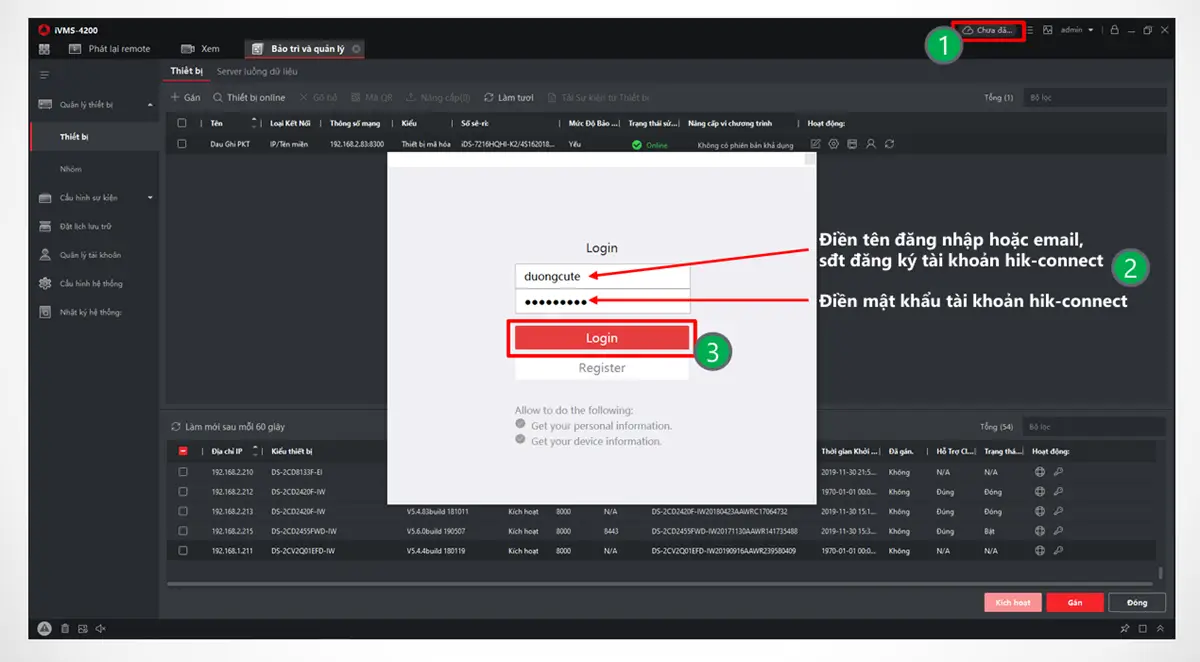Collapse the Quản lý thiết bị section

coord(150,105)
